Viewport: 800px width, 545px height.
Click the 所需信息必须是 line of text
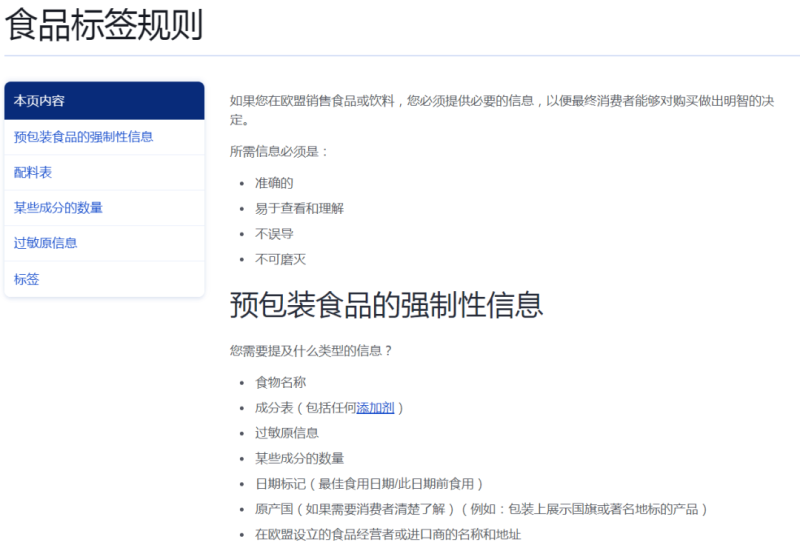pyautogui.click(x=279, y=152)
